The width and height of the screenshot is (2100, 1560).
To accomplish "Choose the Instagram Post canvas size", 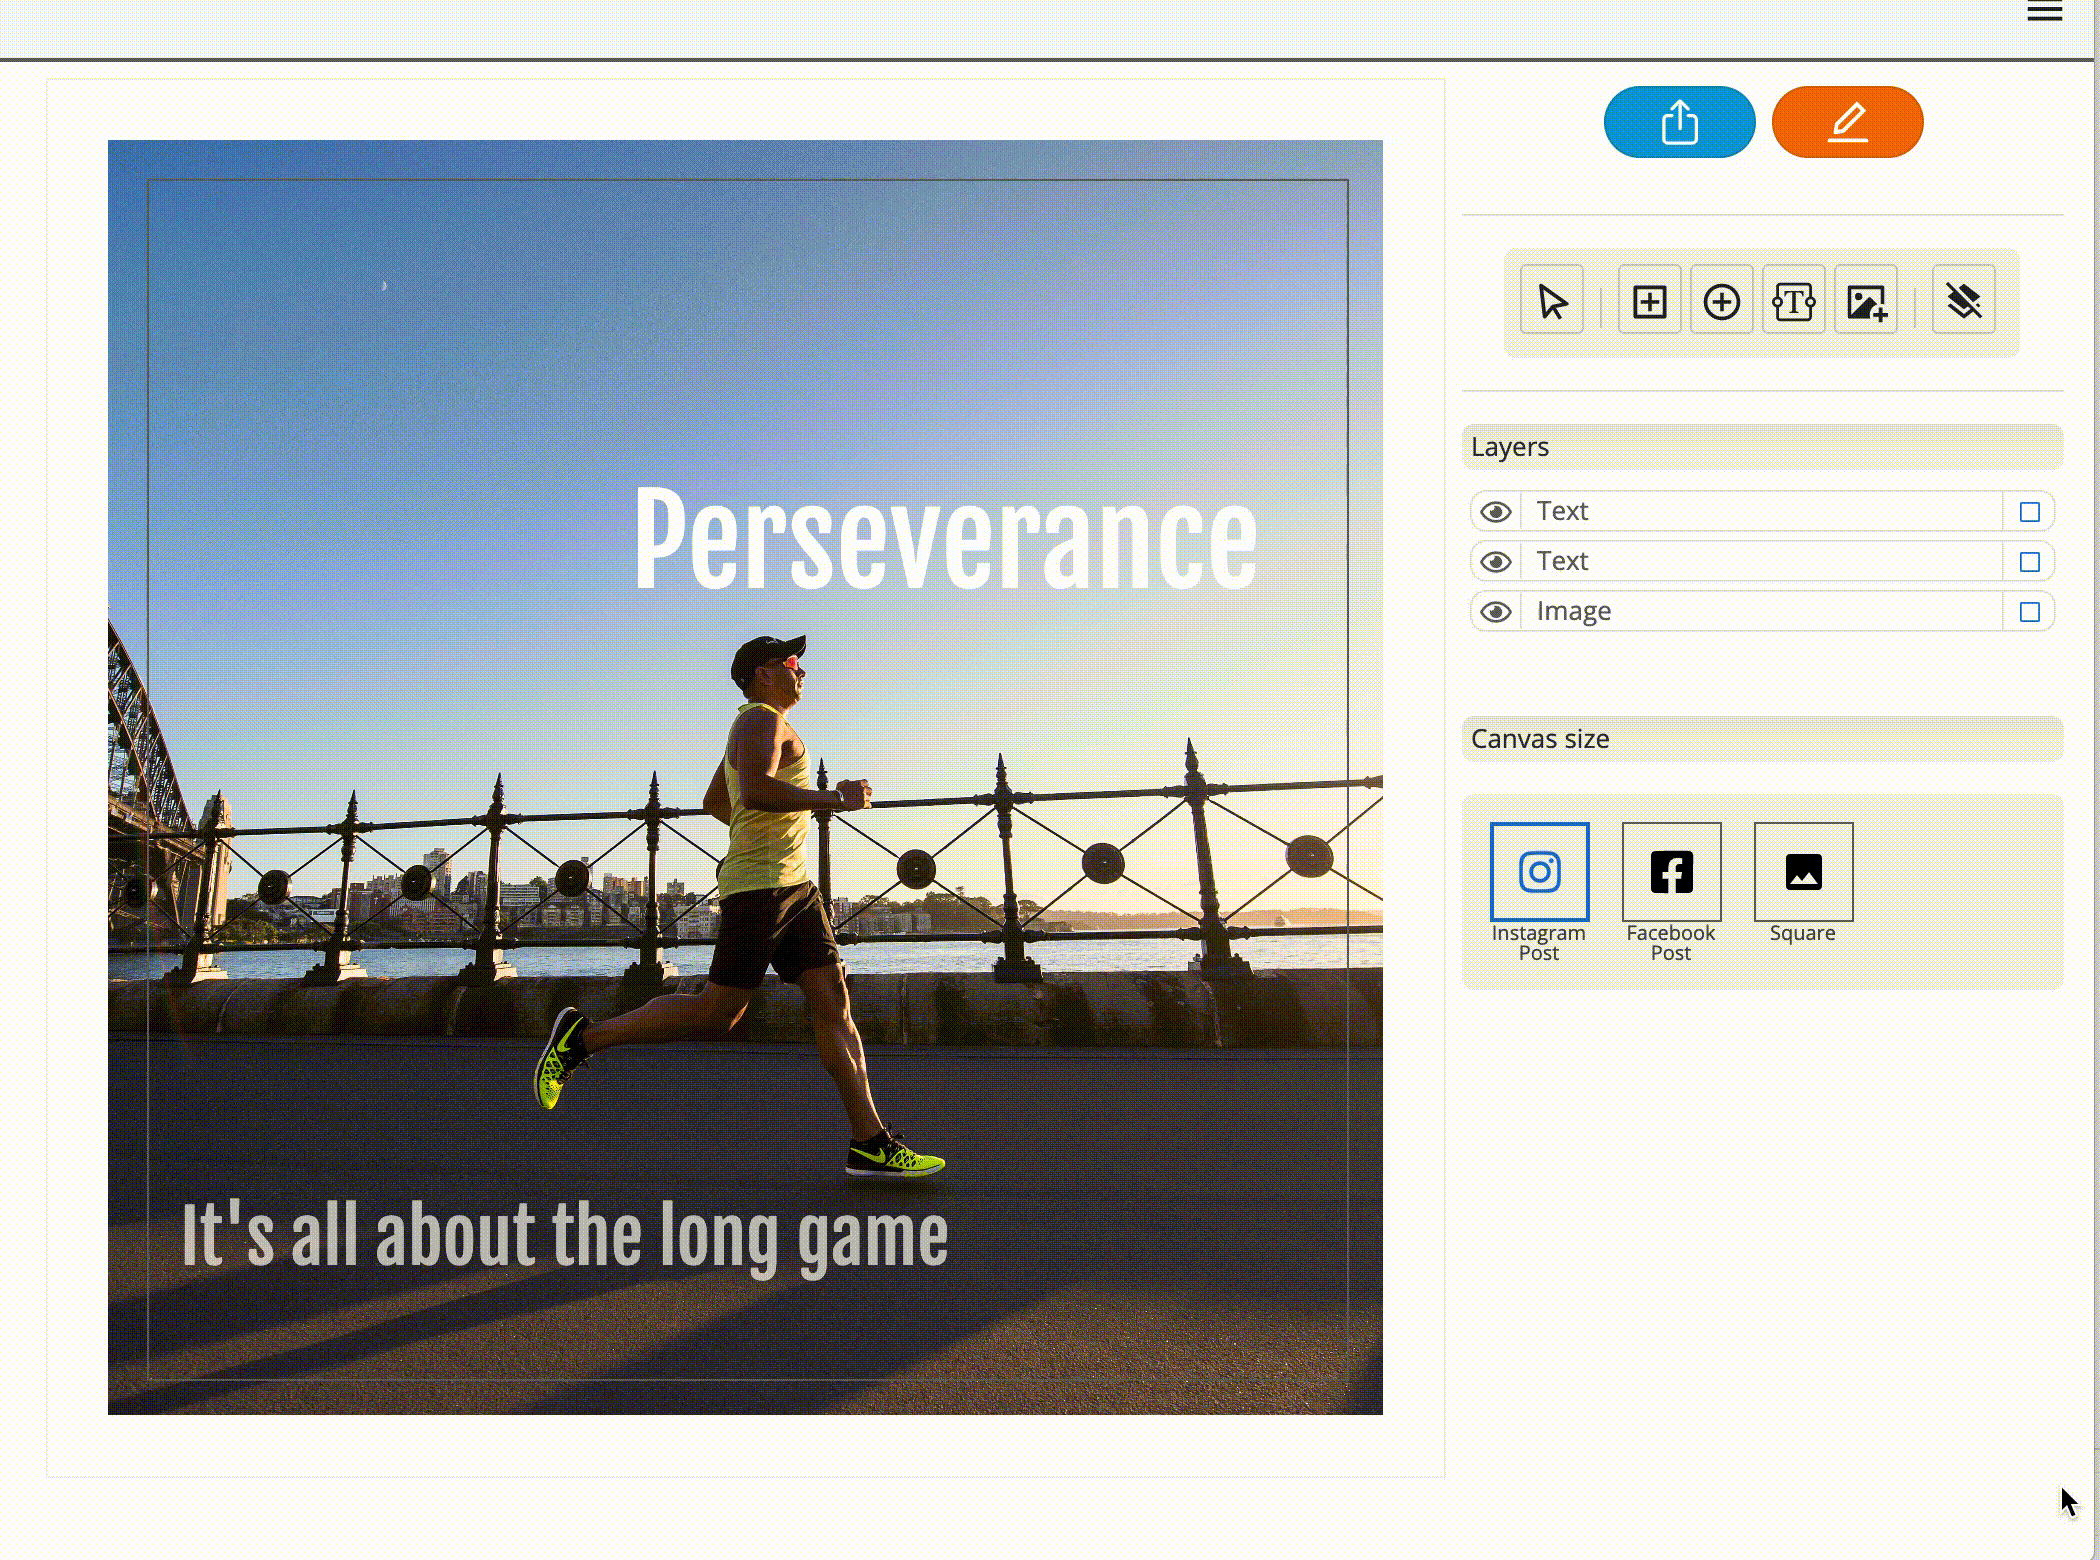I will pos(1539,872).
